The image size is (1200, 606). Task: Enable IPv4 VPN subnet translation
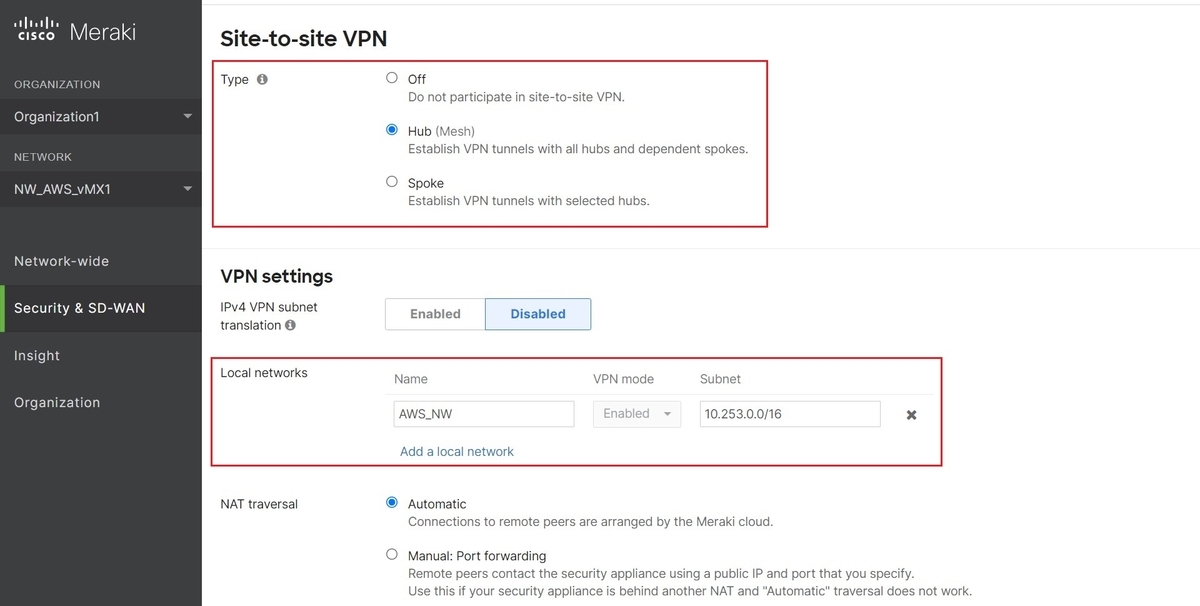pos(435,314)
